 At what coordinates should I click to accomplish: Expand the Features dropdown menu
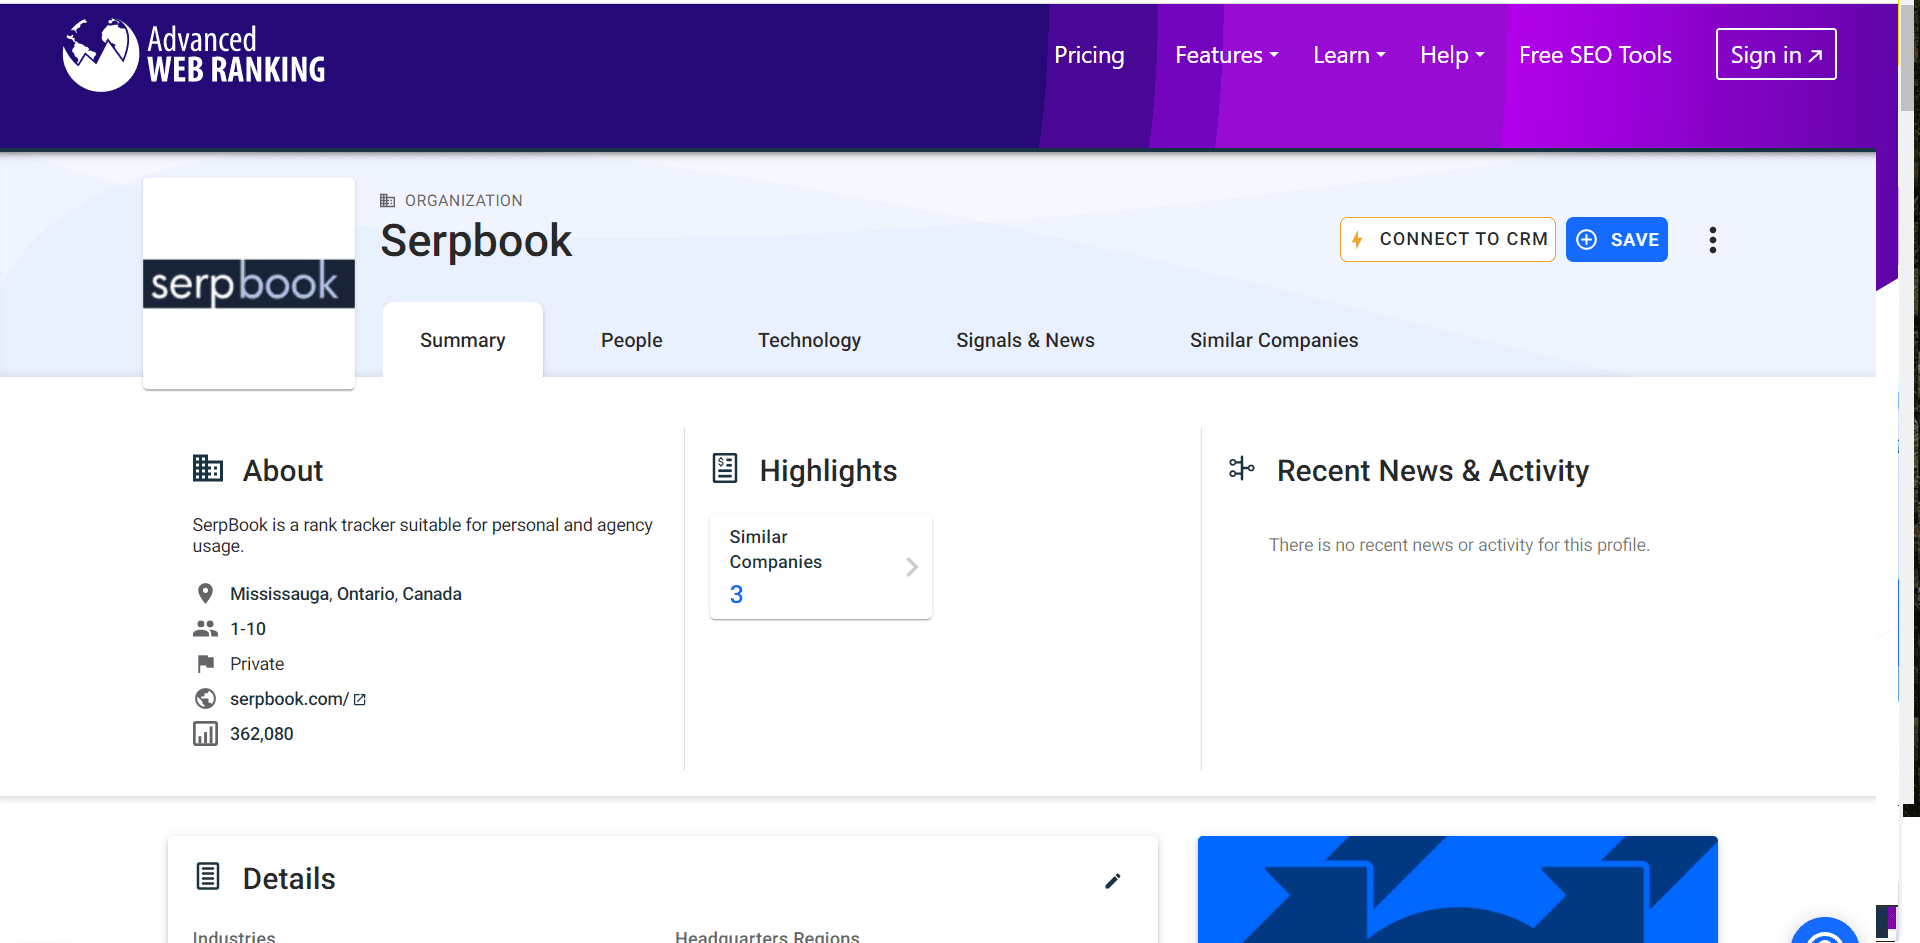1226,55
